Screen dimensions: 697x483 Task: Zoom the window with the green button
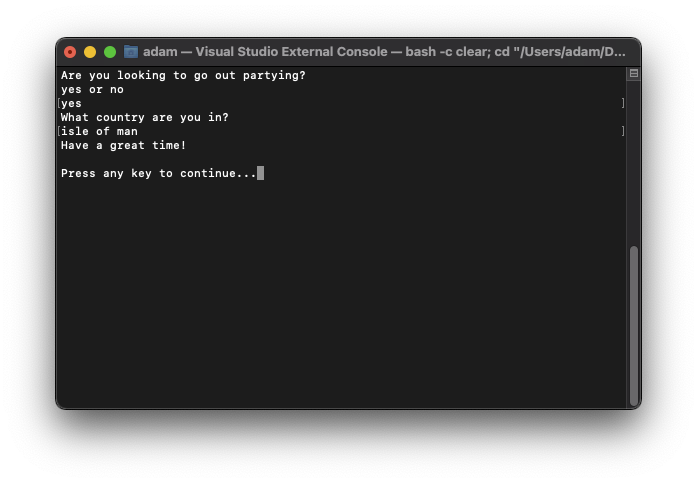pyautogui.click(x=110, y=52)
